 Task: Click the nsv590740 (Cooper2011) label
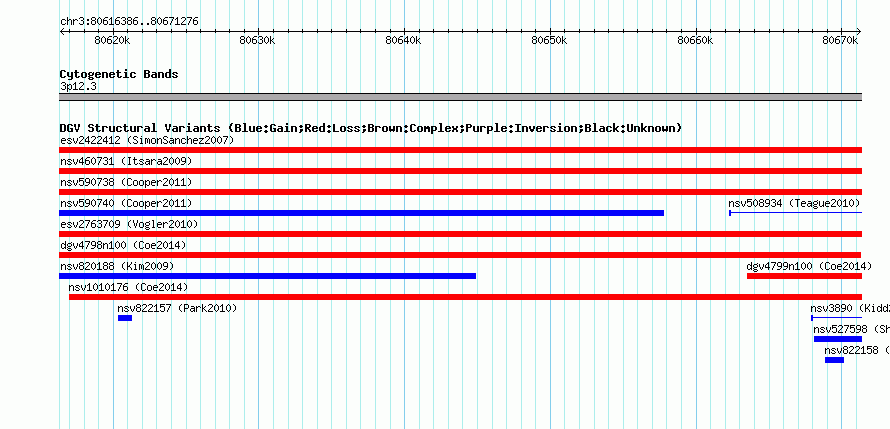[126, 203]
